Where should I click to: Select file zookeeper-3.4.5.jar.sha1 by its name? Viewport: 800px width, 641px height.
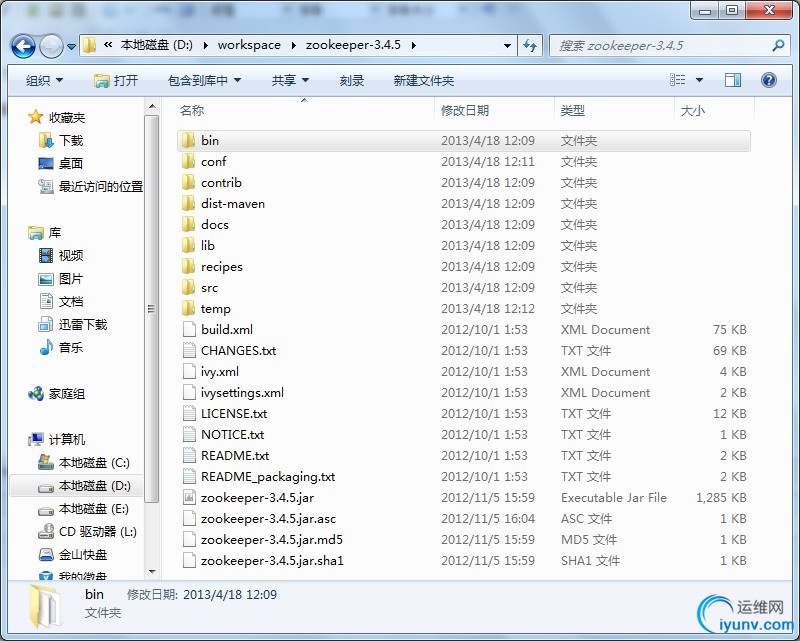(x=272, y=560)
